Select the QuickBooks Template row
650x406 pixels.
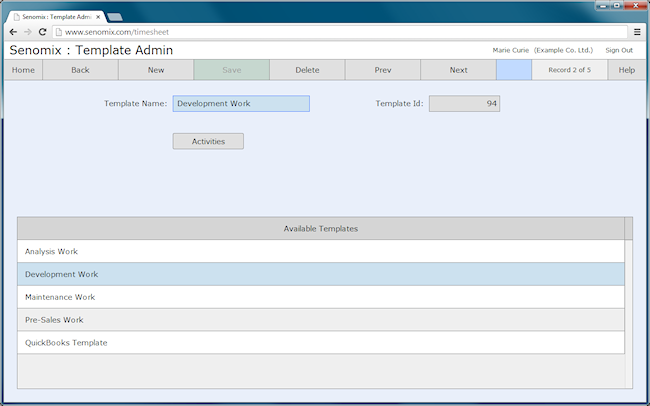coord(321,343)
